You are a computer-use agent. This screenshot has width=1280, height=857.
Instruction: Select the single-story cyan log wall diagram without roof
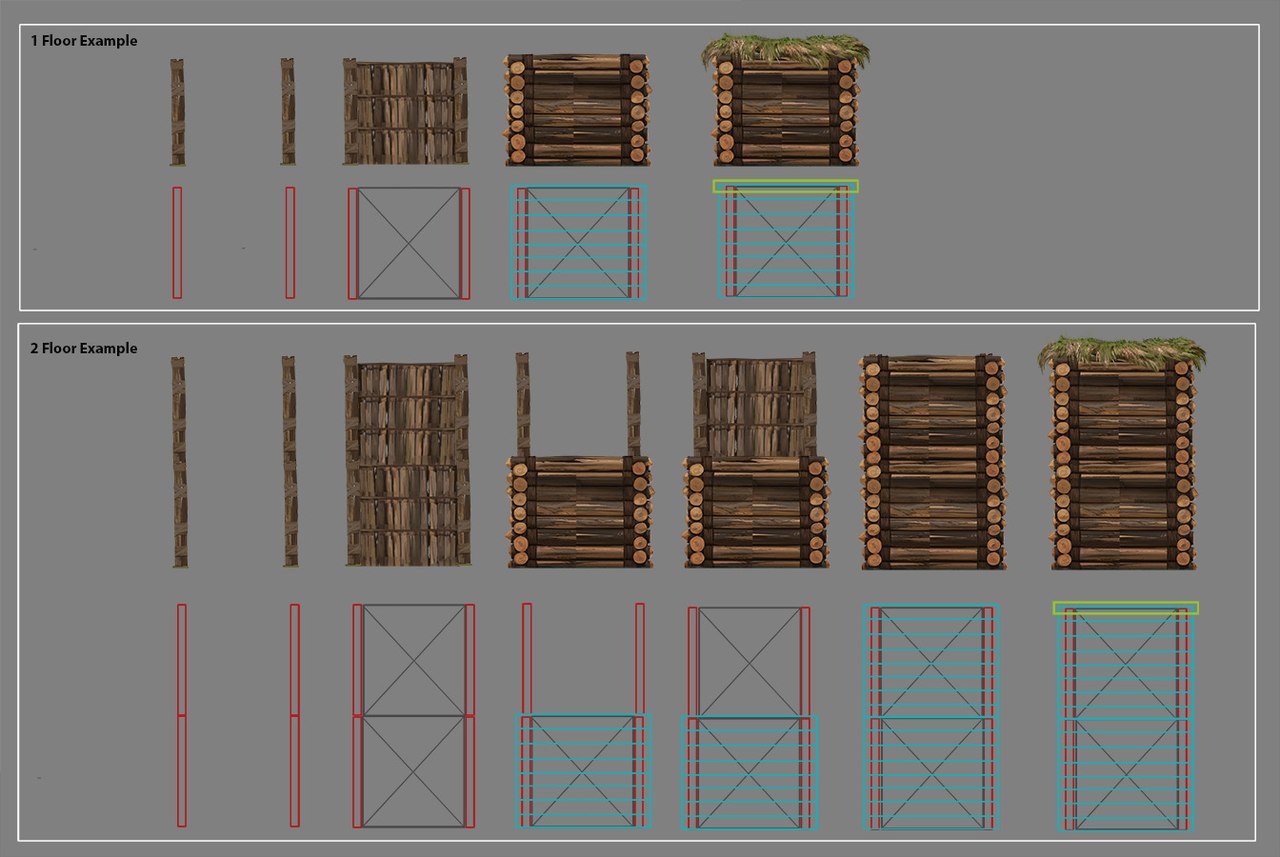point(578,242)
